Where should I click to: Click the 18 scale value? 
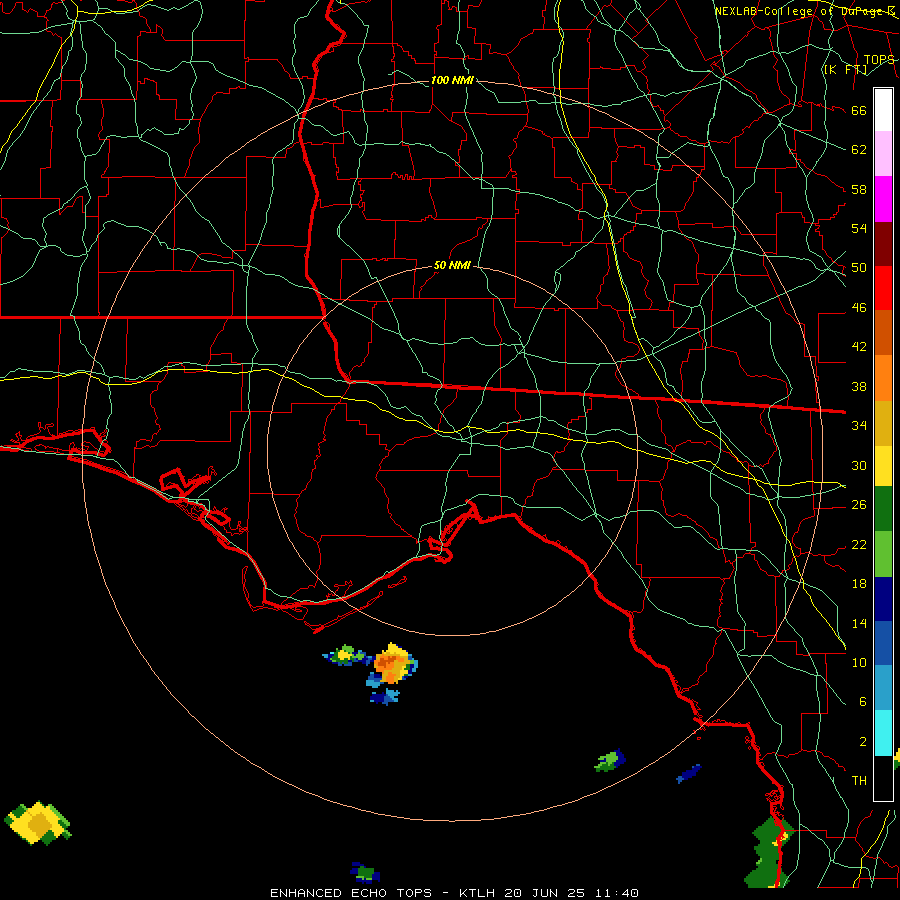click(x=859, y=584)
